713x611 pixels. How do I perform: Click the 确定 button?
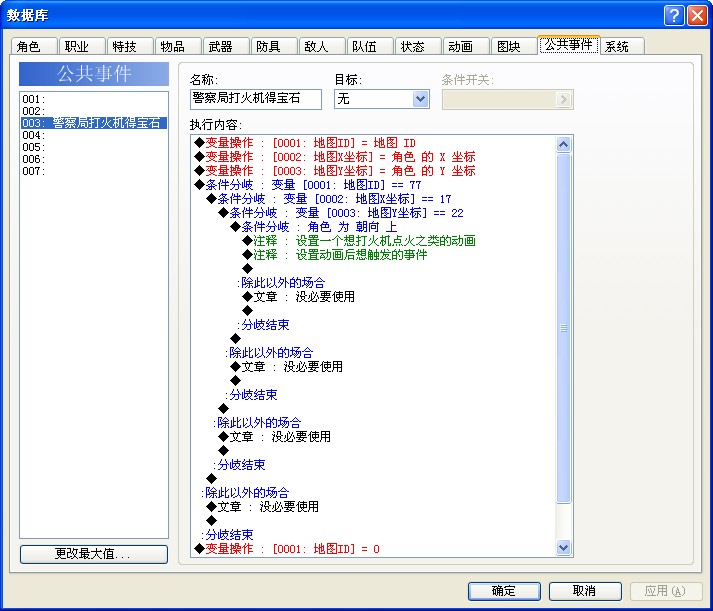coord(504,591)
